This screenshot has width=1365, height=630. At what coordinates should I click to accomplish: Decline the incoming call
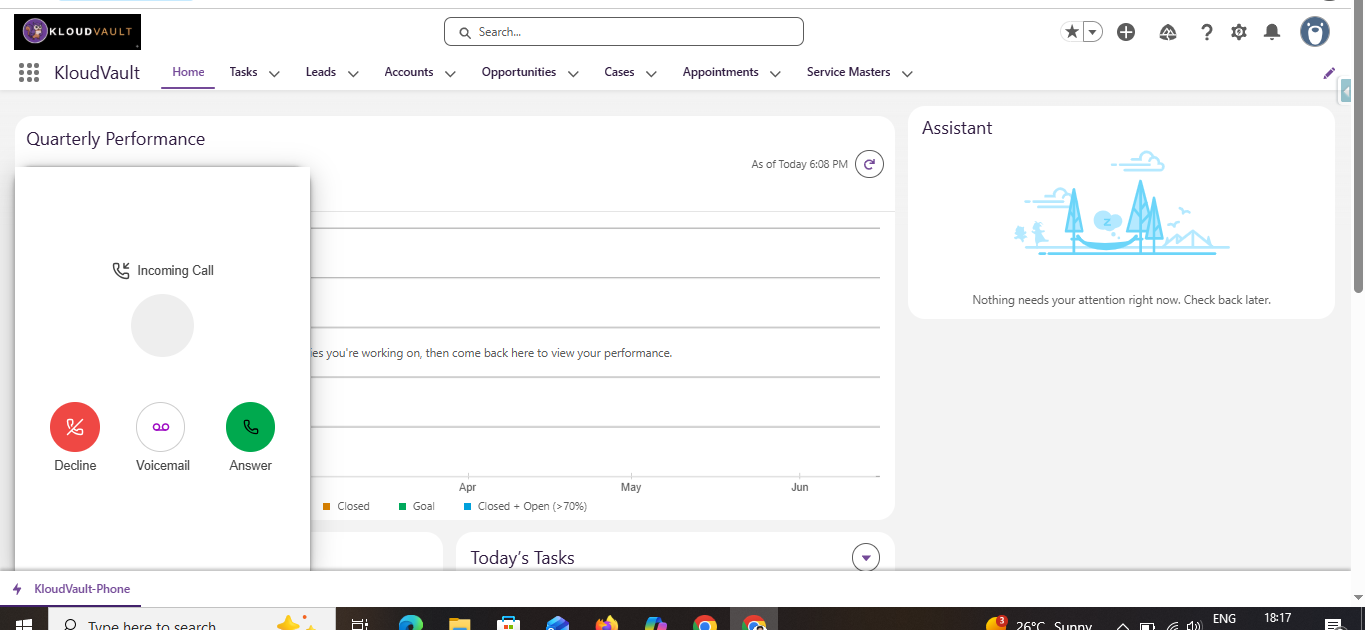(75, 427)
